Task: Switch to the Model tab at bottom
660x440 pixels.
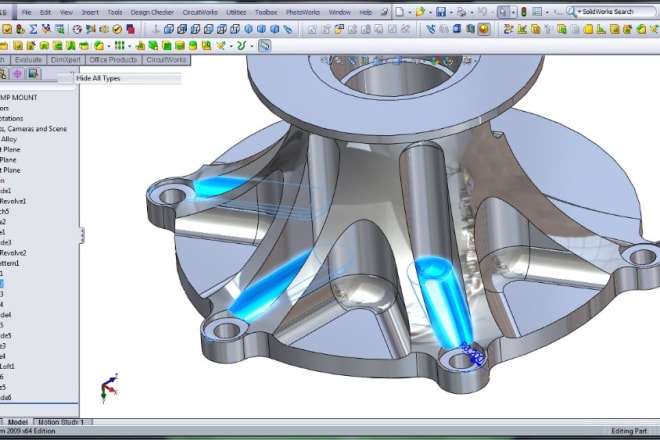Action: [x=18, y=422]
